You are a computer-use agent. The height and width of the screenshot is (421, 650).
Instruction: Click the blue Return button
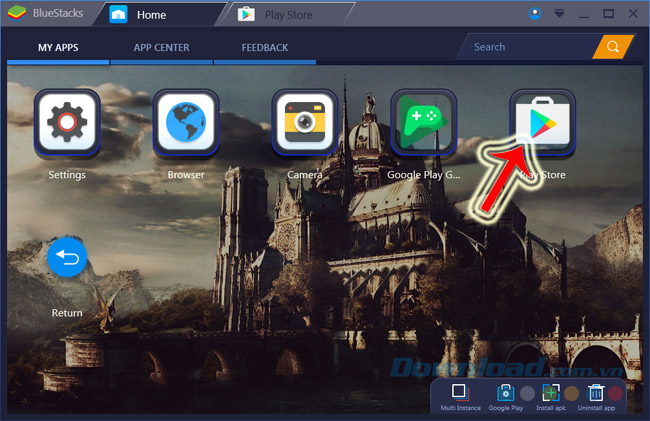(x=67, y=257)
